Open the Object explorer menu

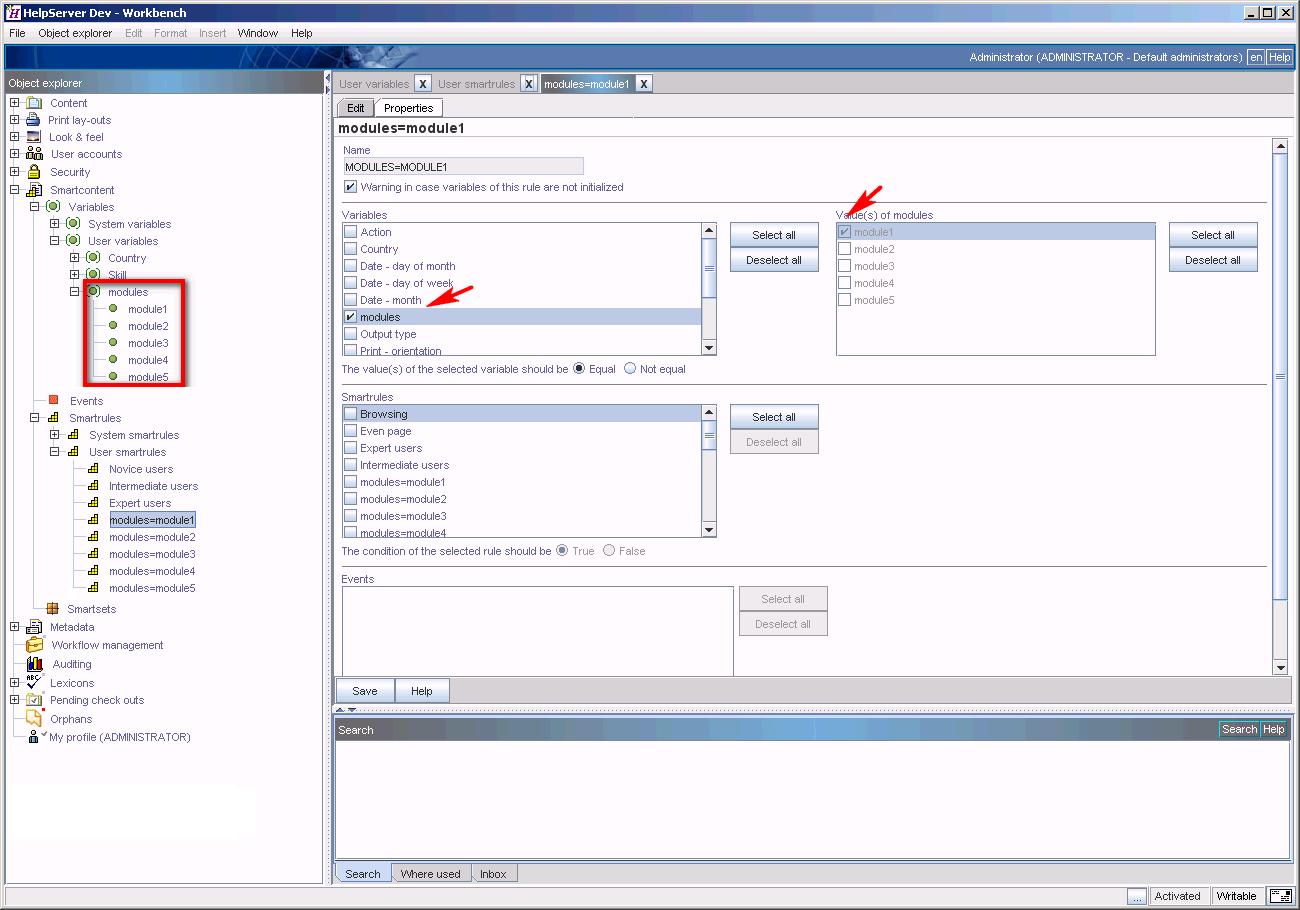click(x=75, y=33)
